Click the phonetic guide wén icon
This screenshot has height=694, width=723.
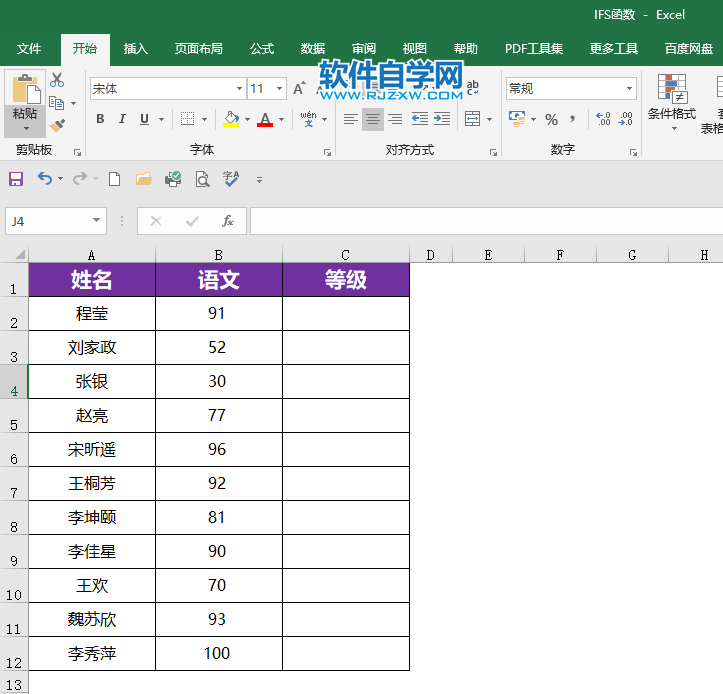(x=308, y=119)
